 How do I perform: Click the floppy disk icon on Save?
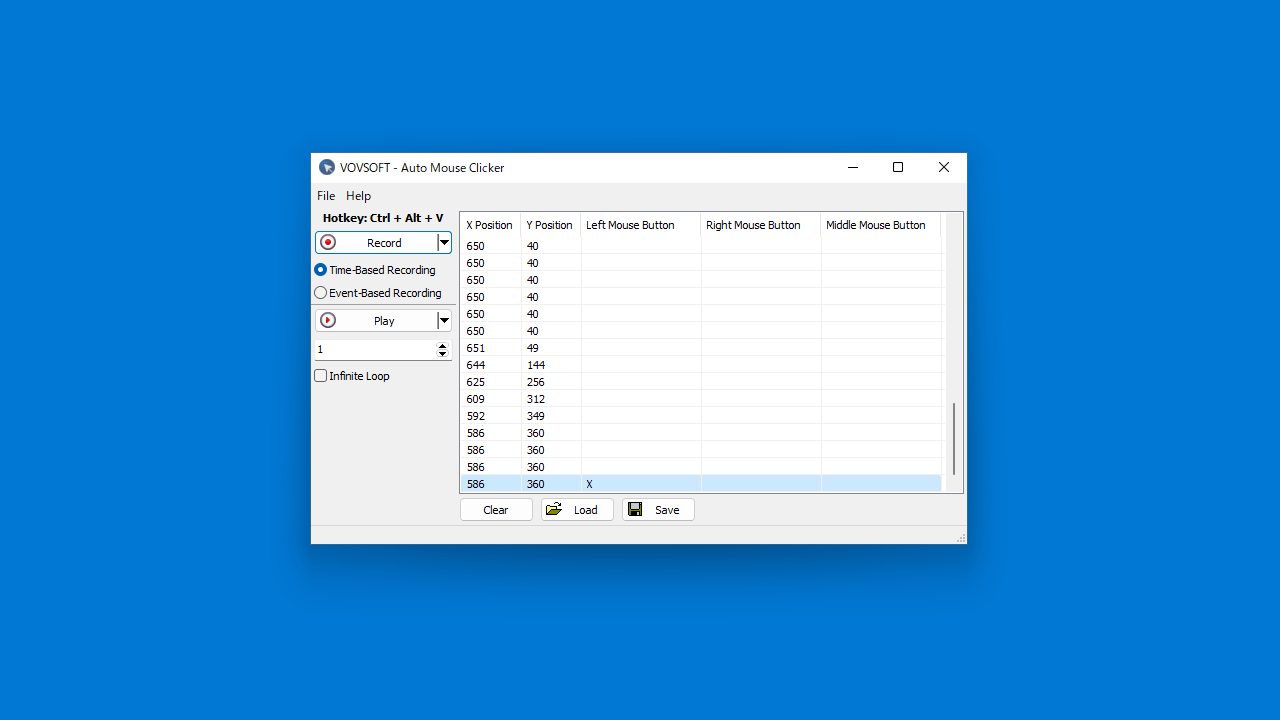tap(635, 510)
